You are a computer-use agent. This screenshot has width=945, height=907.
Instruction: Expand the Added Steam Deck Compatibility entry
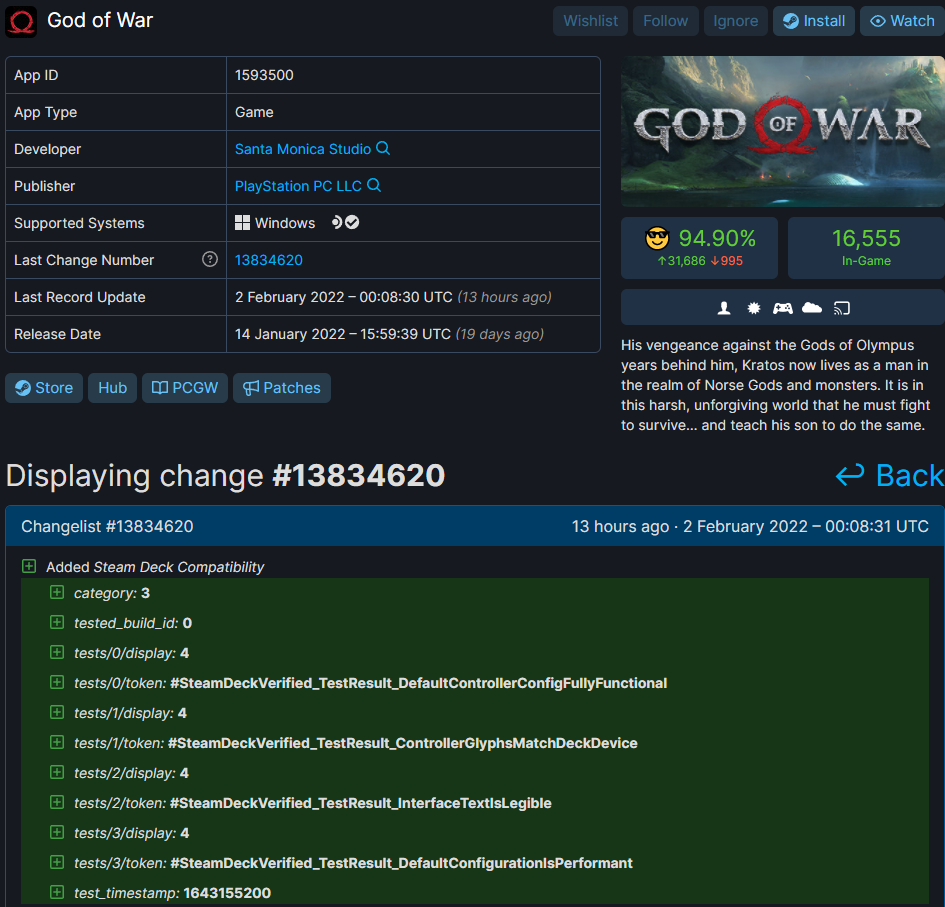point(30,567)
